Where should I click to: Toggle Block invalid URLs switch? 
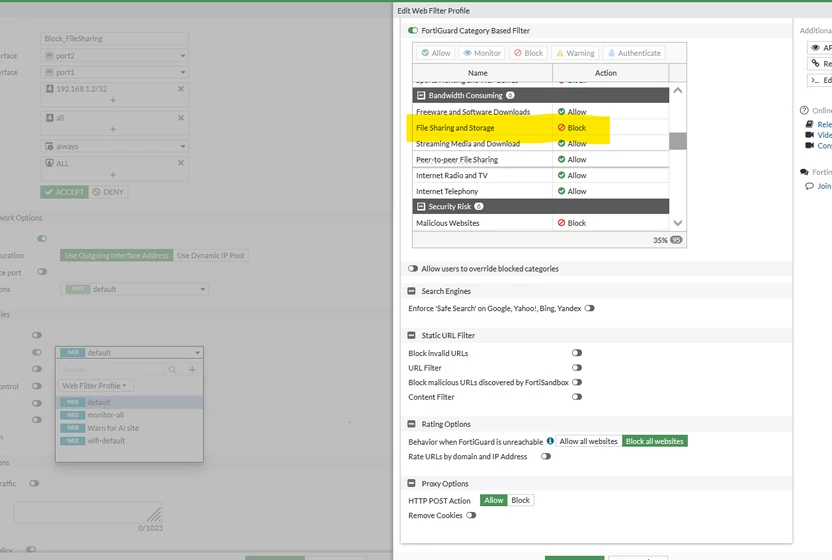point(577,353)
